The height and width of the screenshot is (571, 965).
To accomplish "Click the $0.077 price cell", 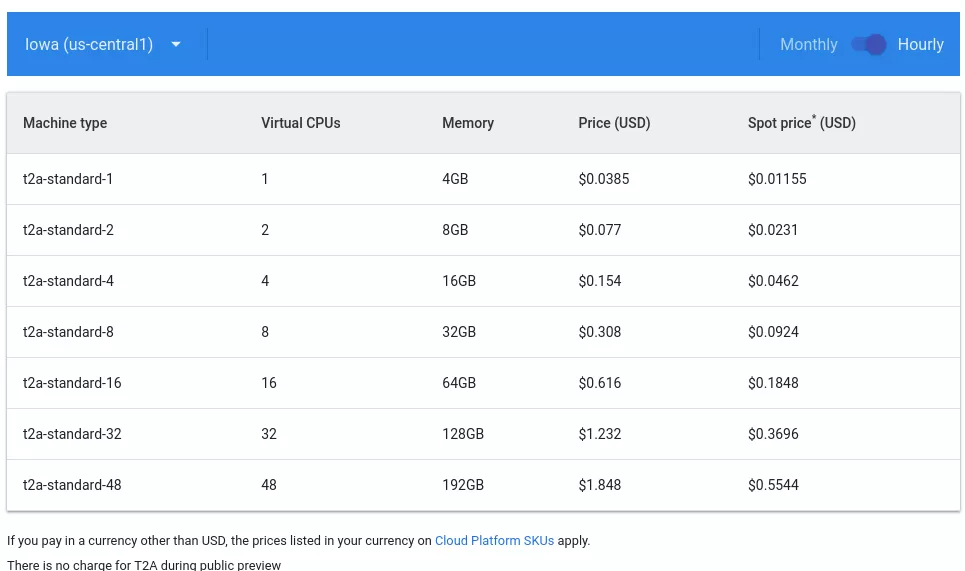I will coord(599,230).
